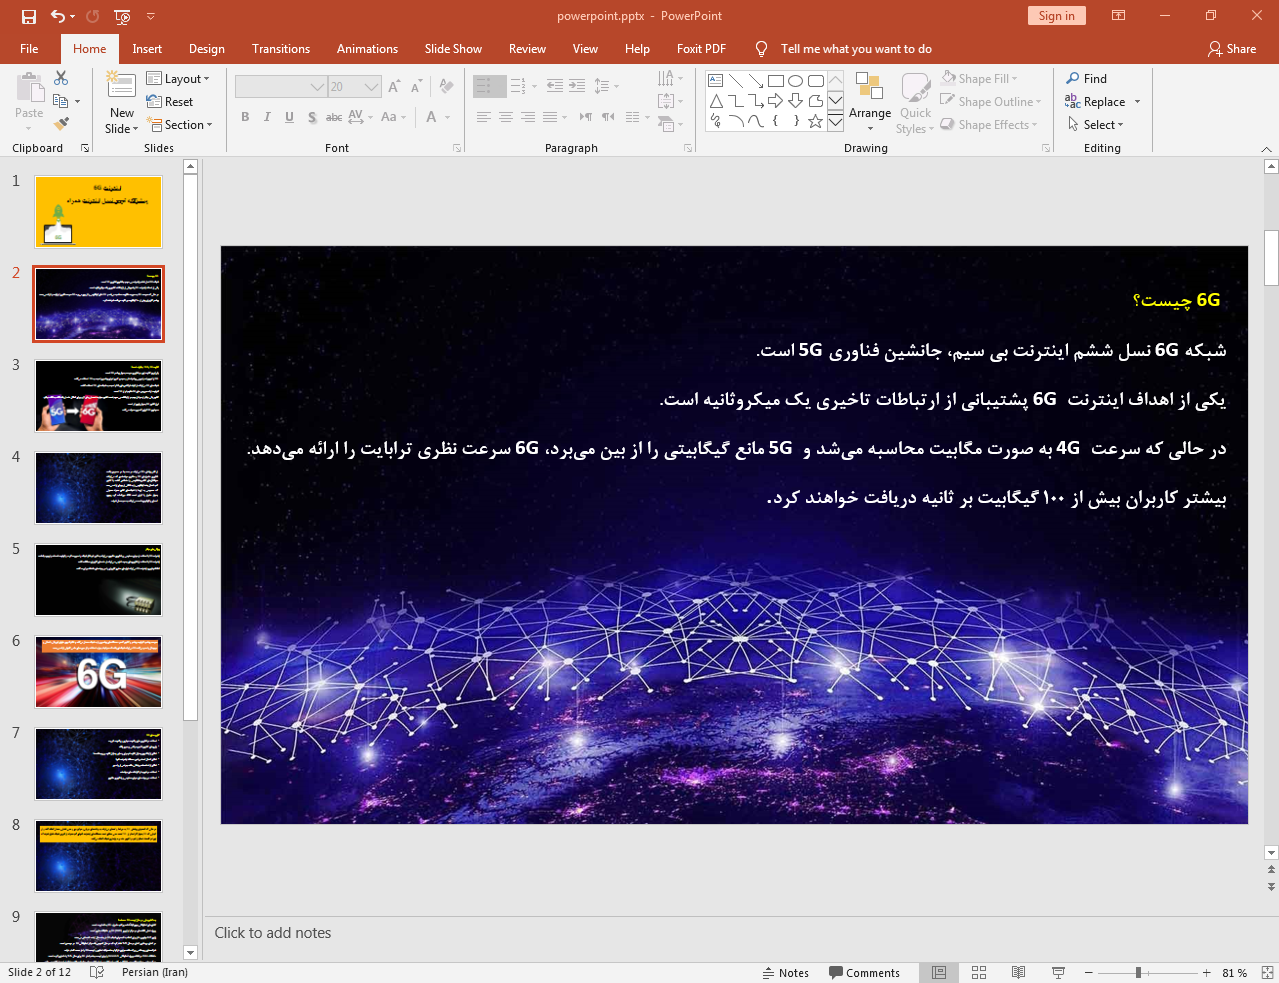
Task: Start presentation from beginning icon in title bar
Action: pos(122,16)
